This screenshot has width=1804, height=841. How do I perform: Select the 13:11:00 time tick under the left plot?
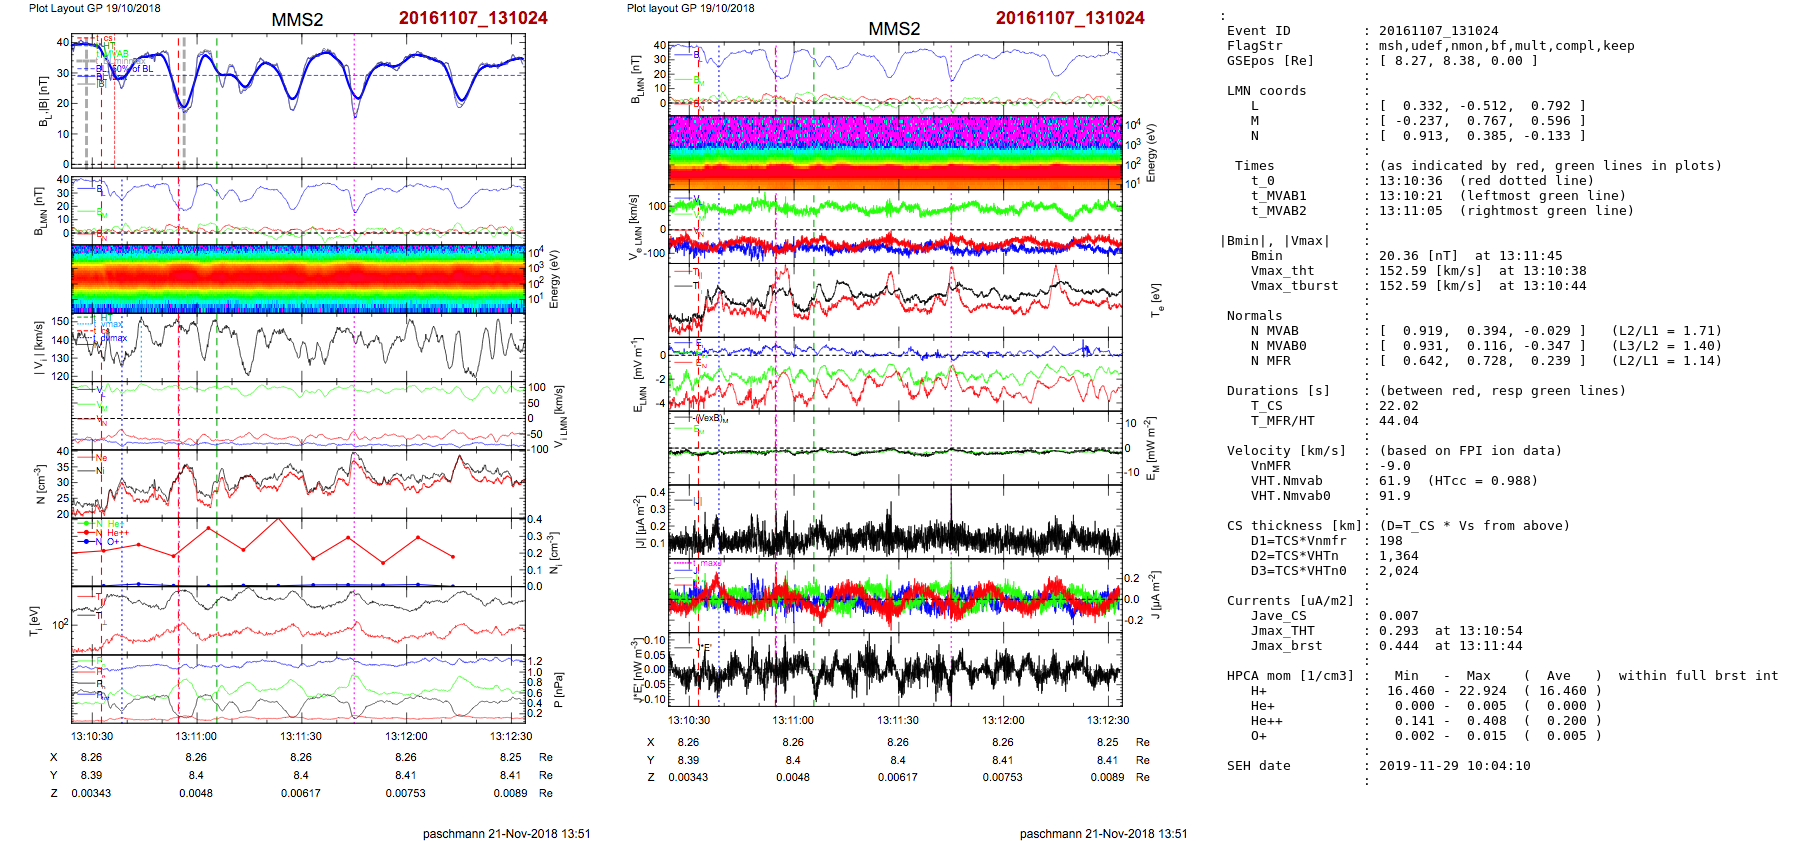coord(196,736)
